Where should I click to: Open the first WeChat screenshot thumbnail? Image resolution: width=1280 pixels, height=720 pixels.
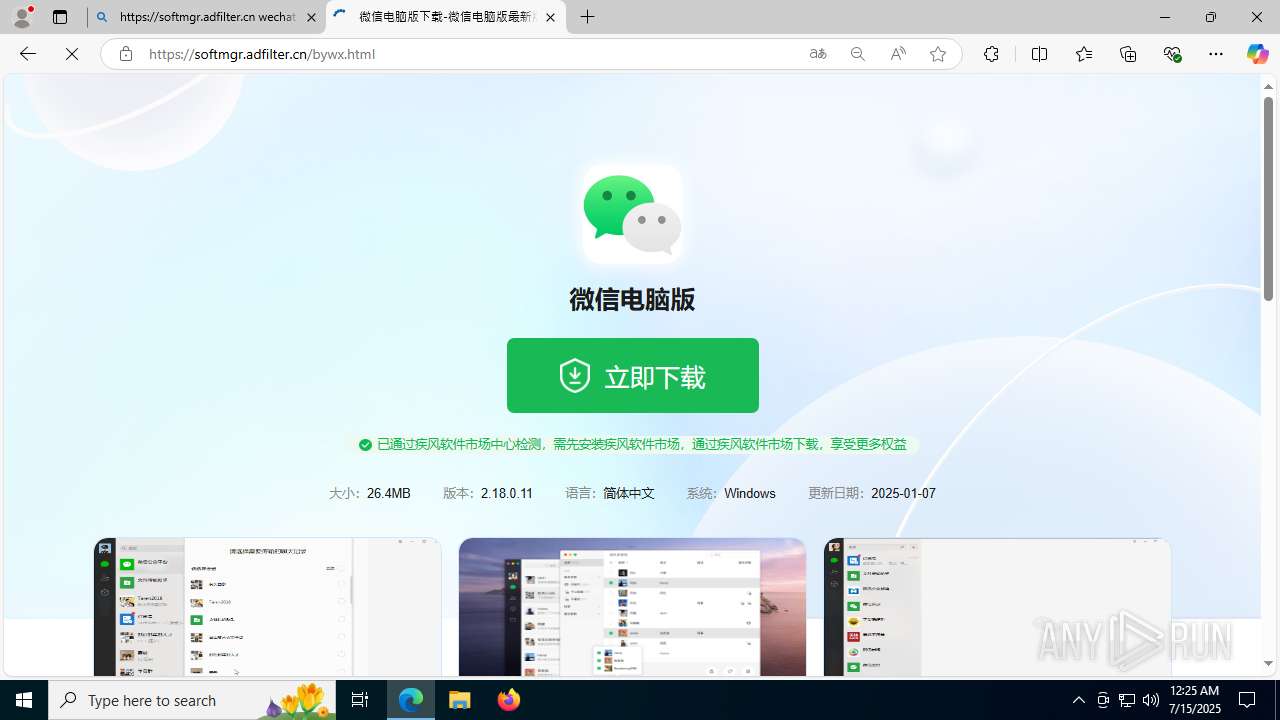point(267,607)
